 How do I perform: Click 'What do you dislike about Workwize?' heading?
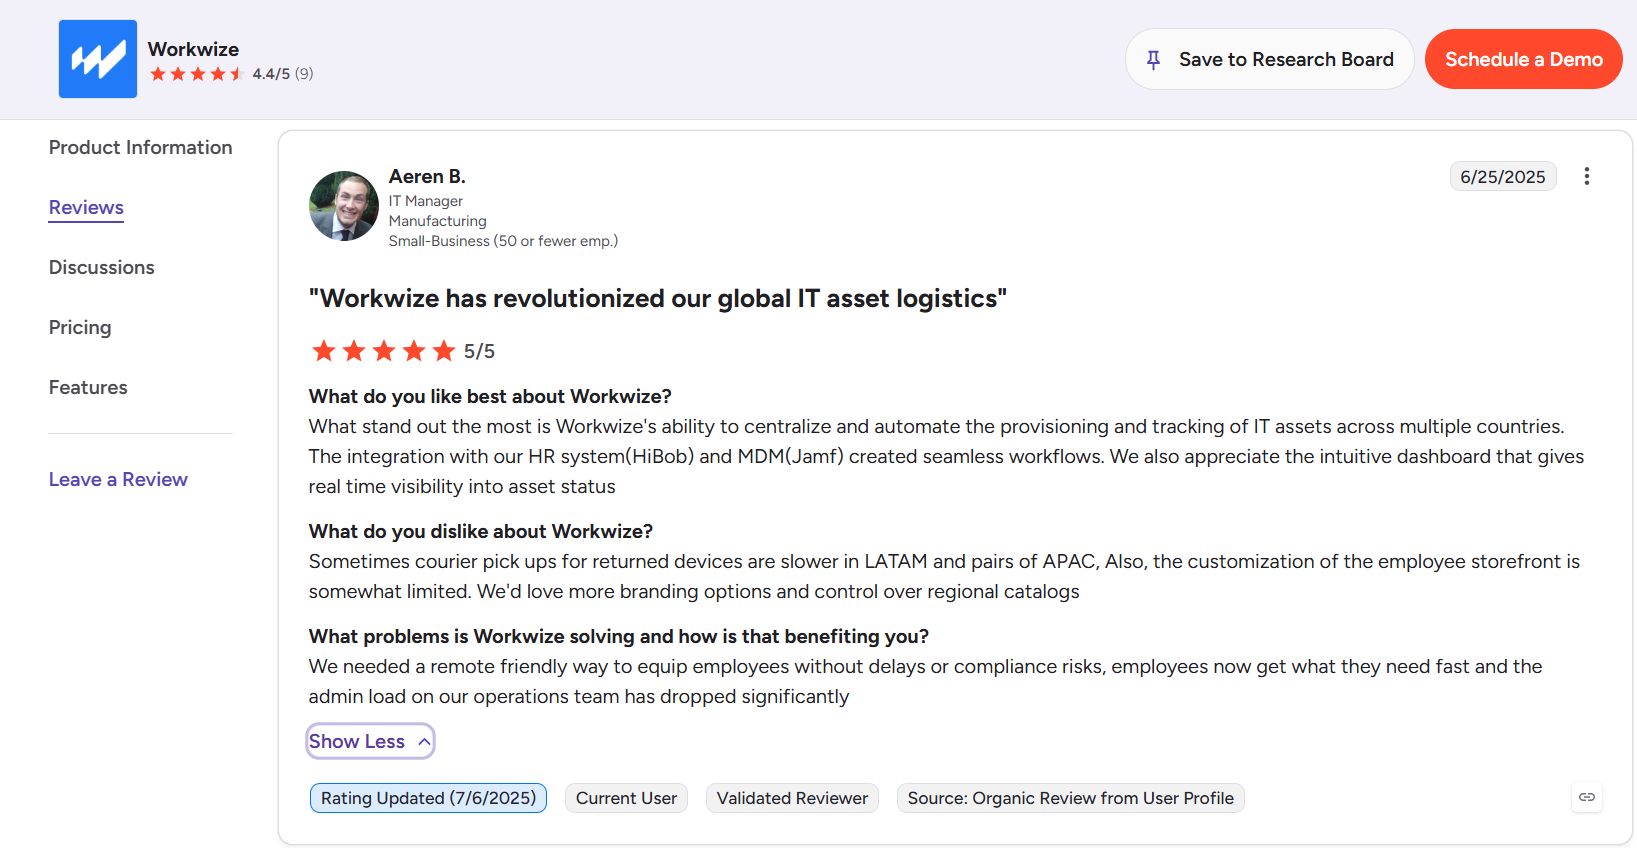point(480,531)
